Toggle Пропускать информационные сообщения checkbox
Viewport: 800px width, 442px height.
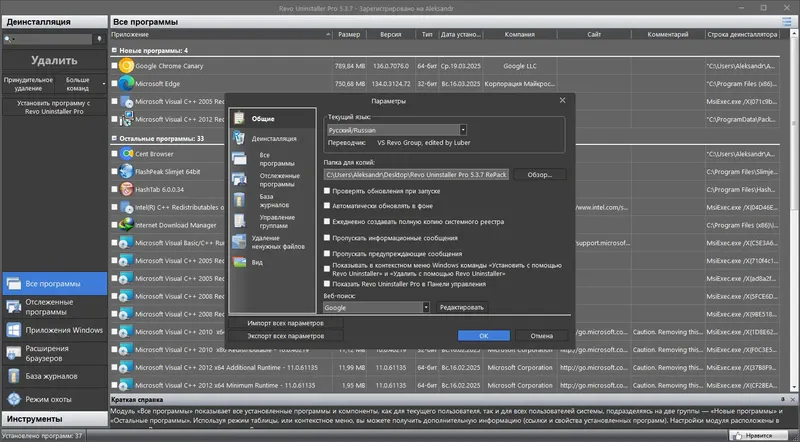(x=327, y=238)
